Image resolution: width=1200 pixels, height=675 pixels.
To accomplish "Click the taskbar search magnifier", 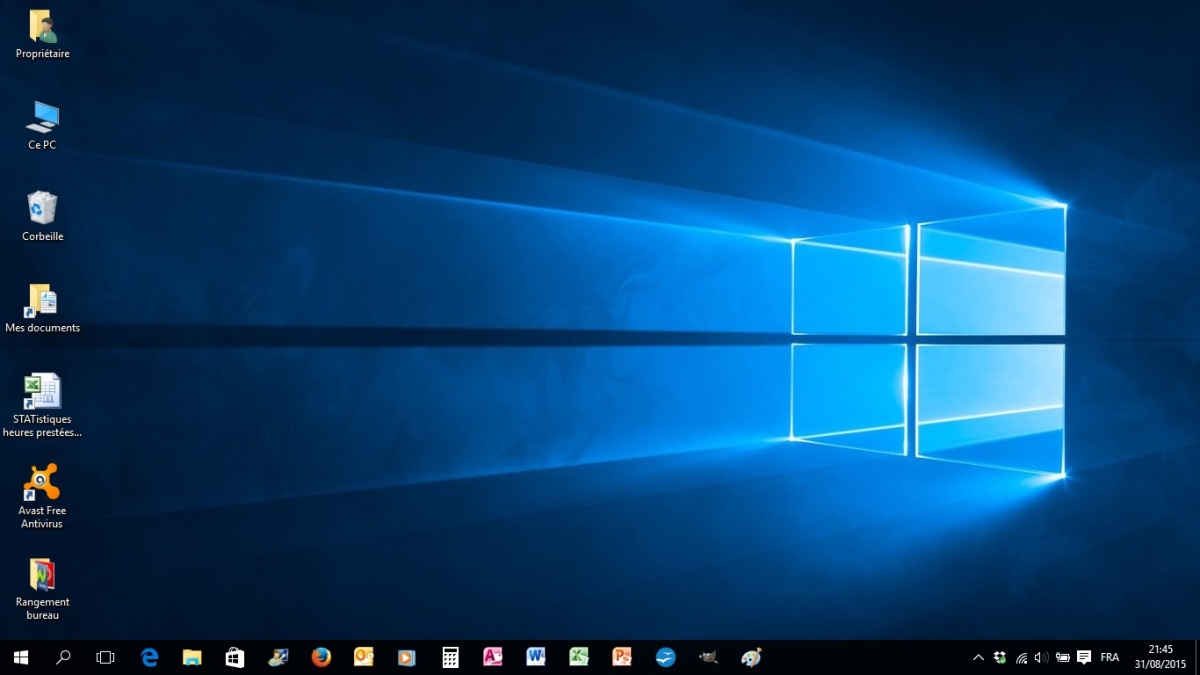I will coord(63,657).
